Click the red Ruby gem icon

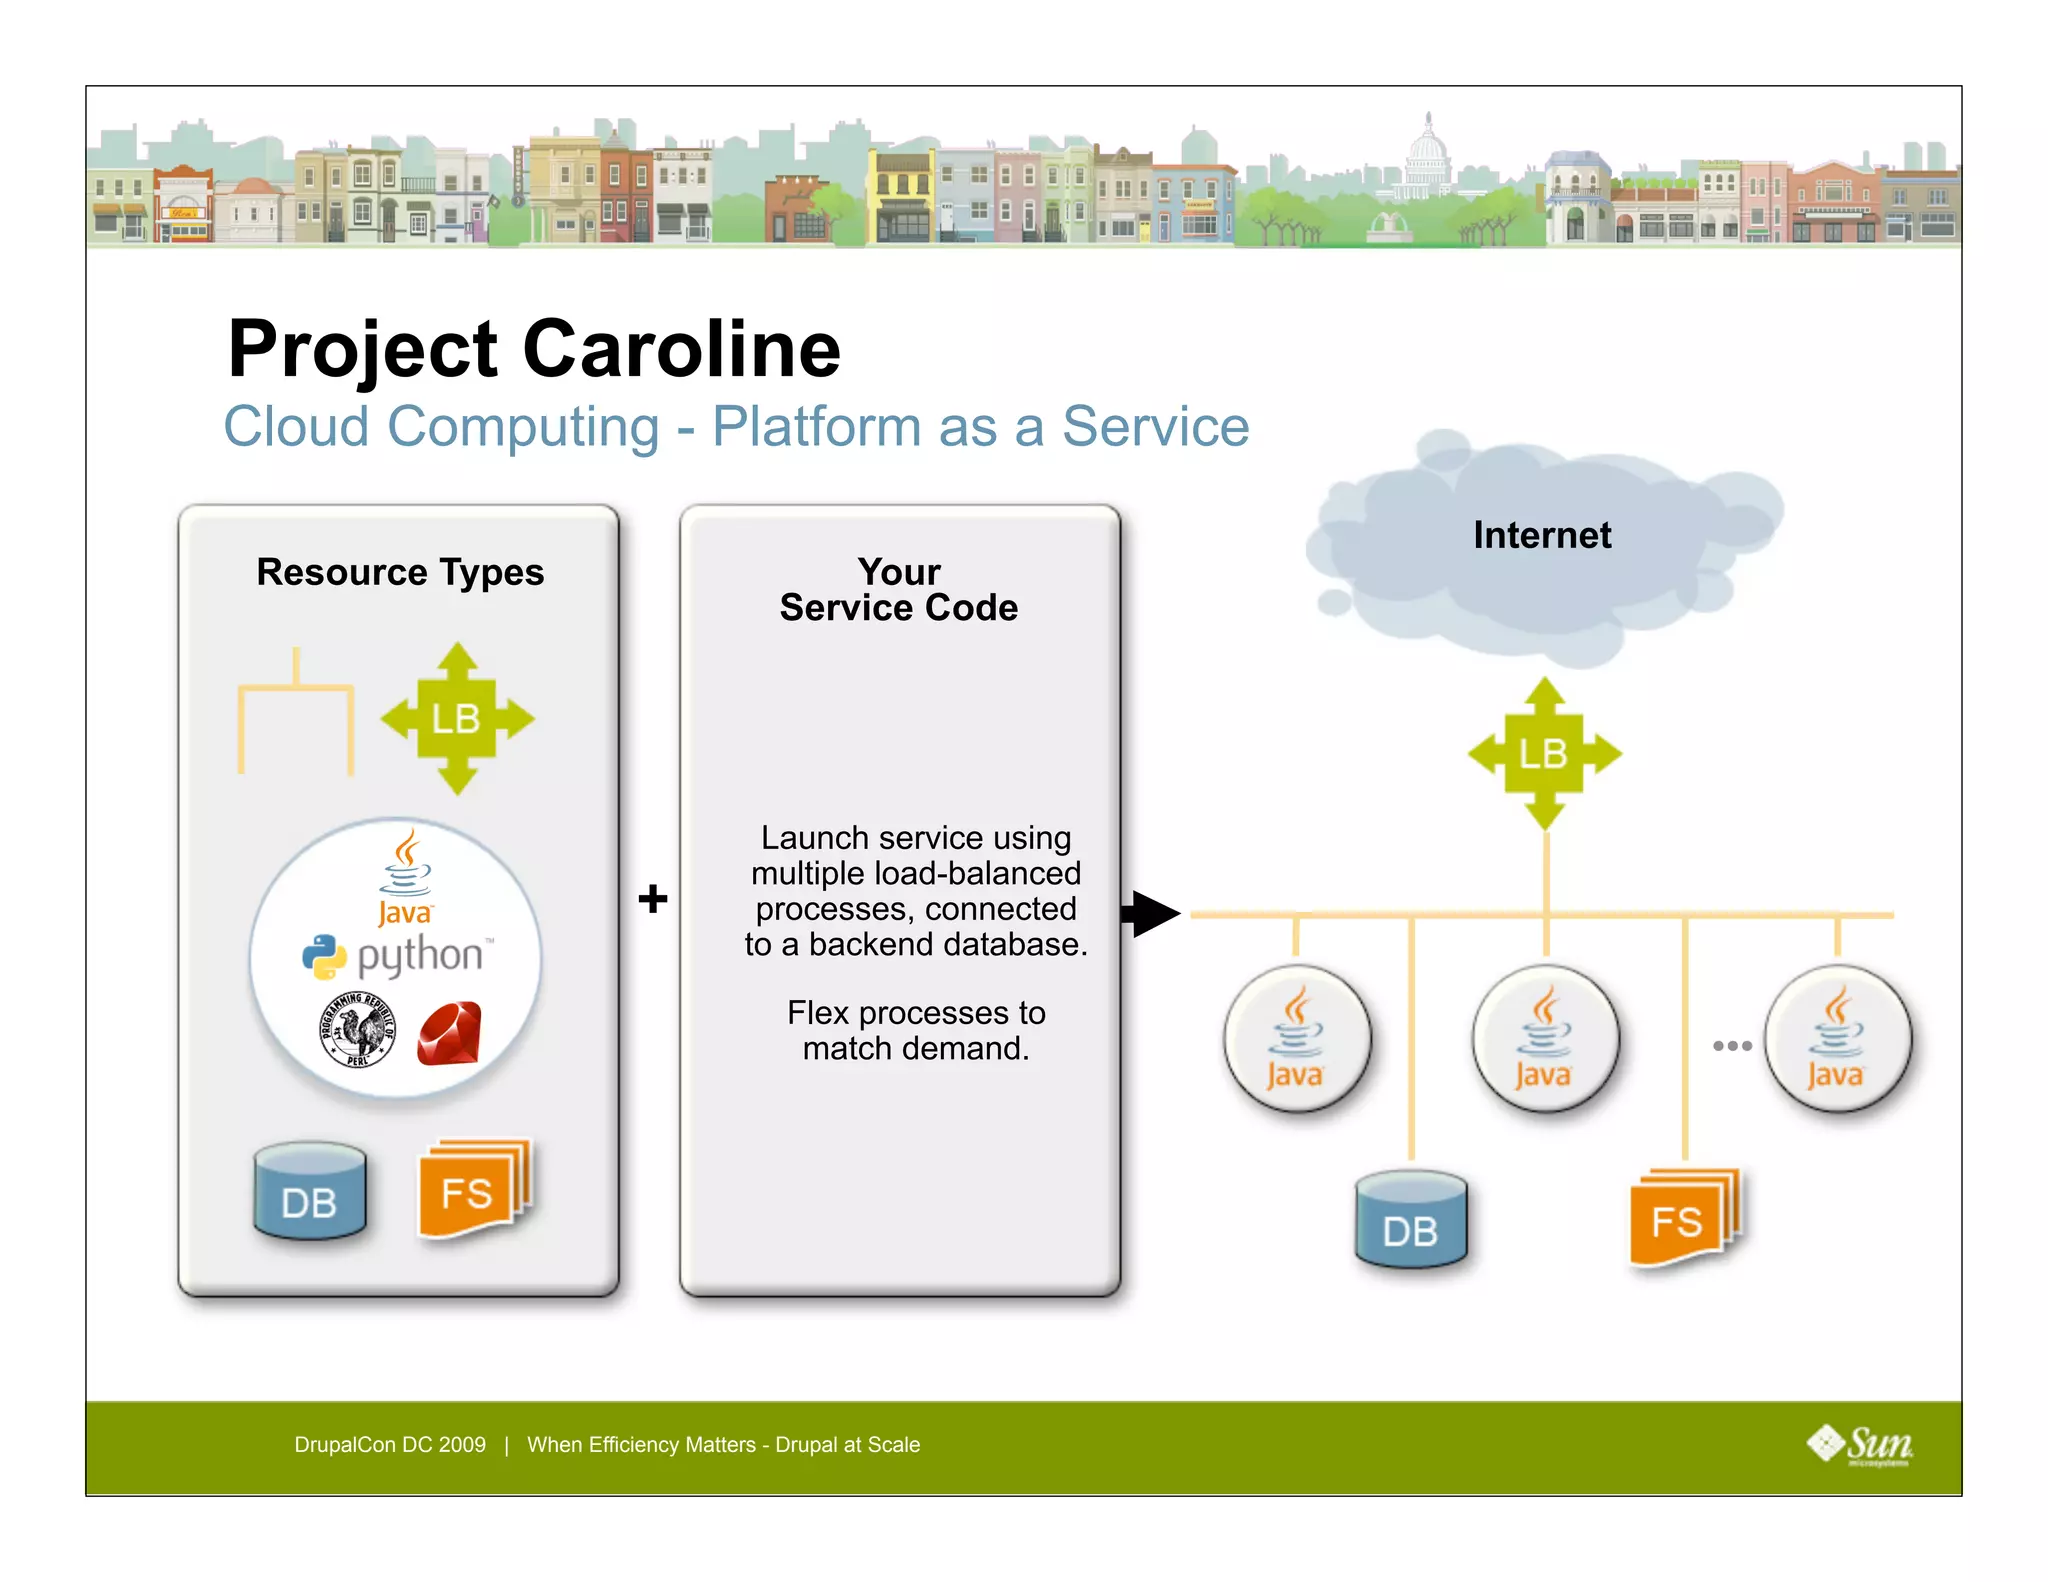450,1034
